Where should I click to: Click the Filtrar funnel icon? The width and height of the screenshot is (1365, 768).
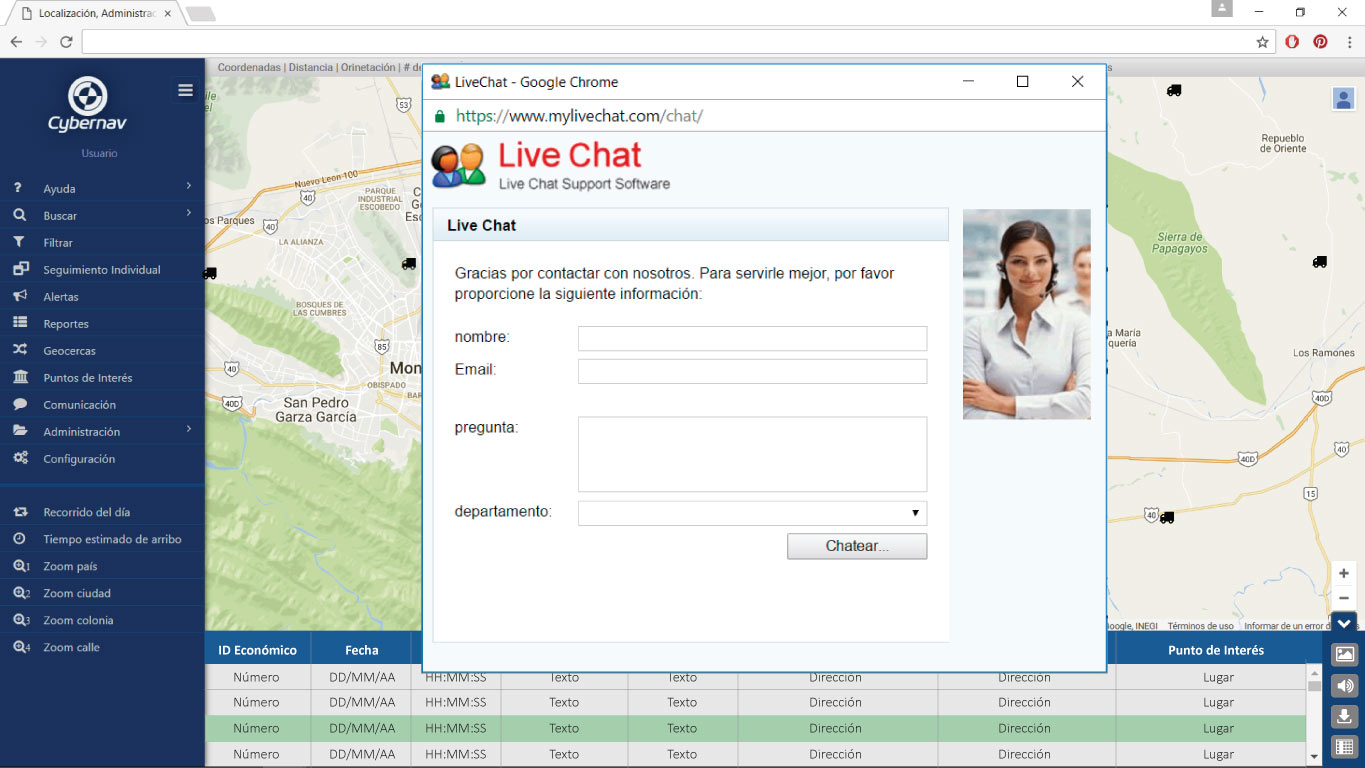(x=19, y=242)
